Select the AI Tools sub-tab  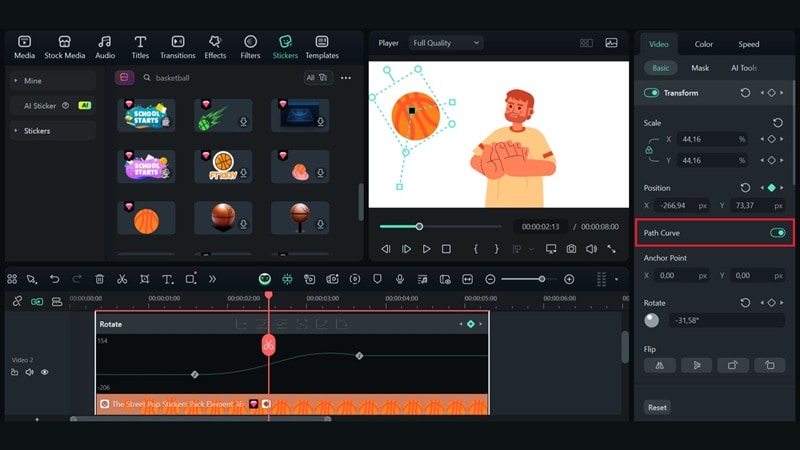click(743, 68)
